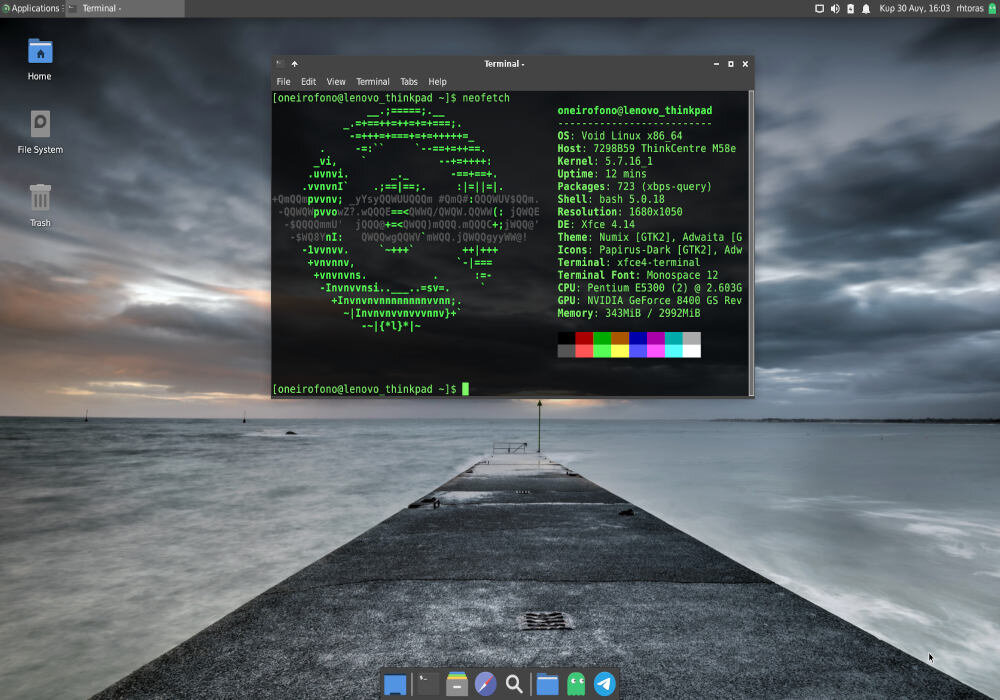Launch terminal emulator from the dock

coord(427,684)
